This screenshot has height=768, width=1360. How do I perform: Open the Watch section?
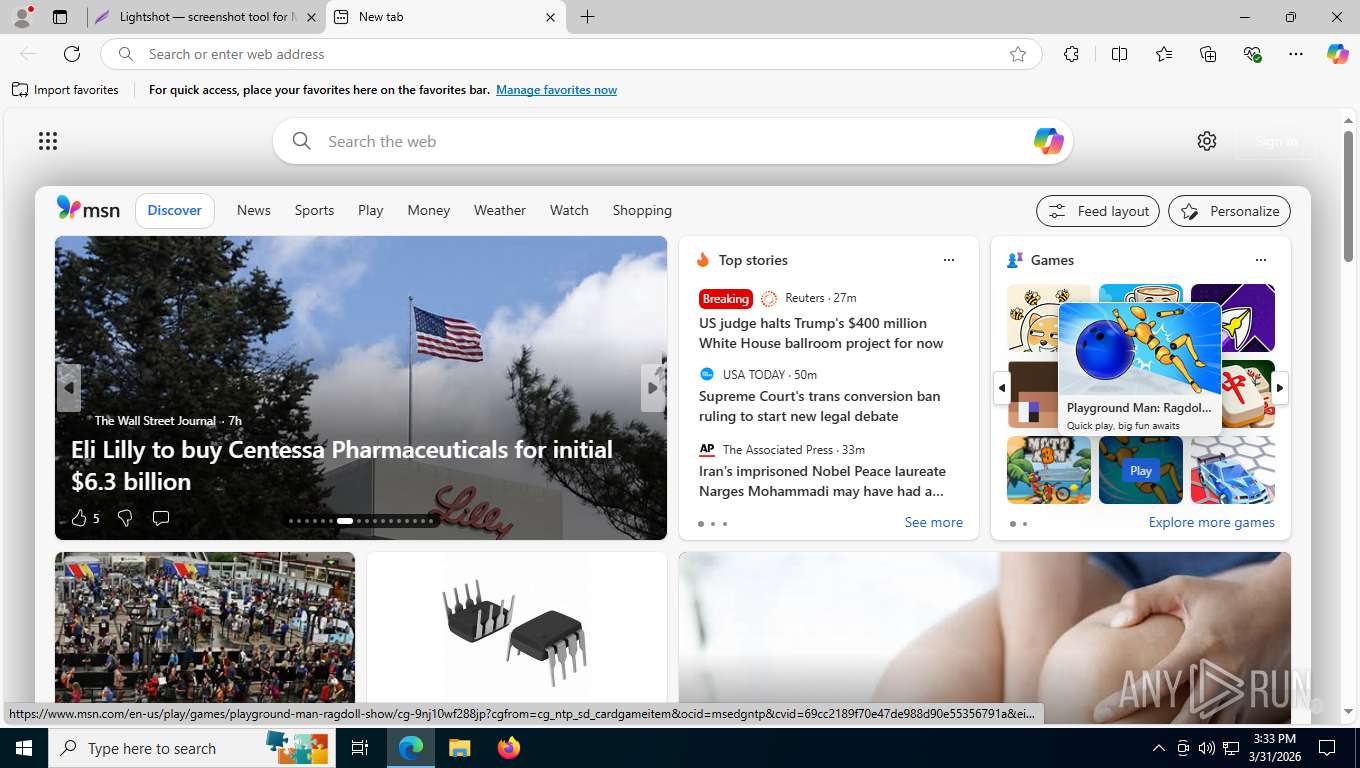click(569, 210)
